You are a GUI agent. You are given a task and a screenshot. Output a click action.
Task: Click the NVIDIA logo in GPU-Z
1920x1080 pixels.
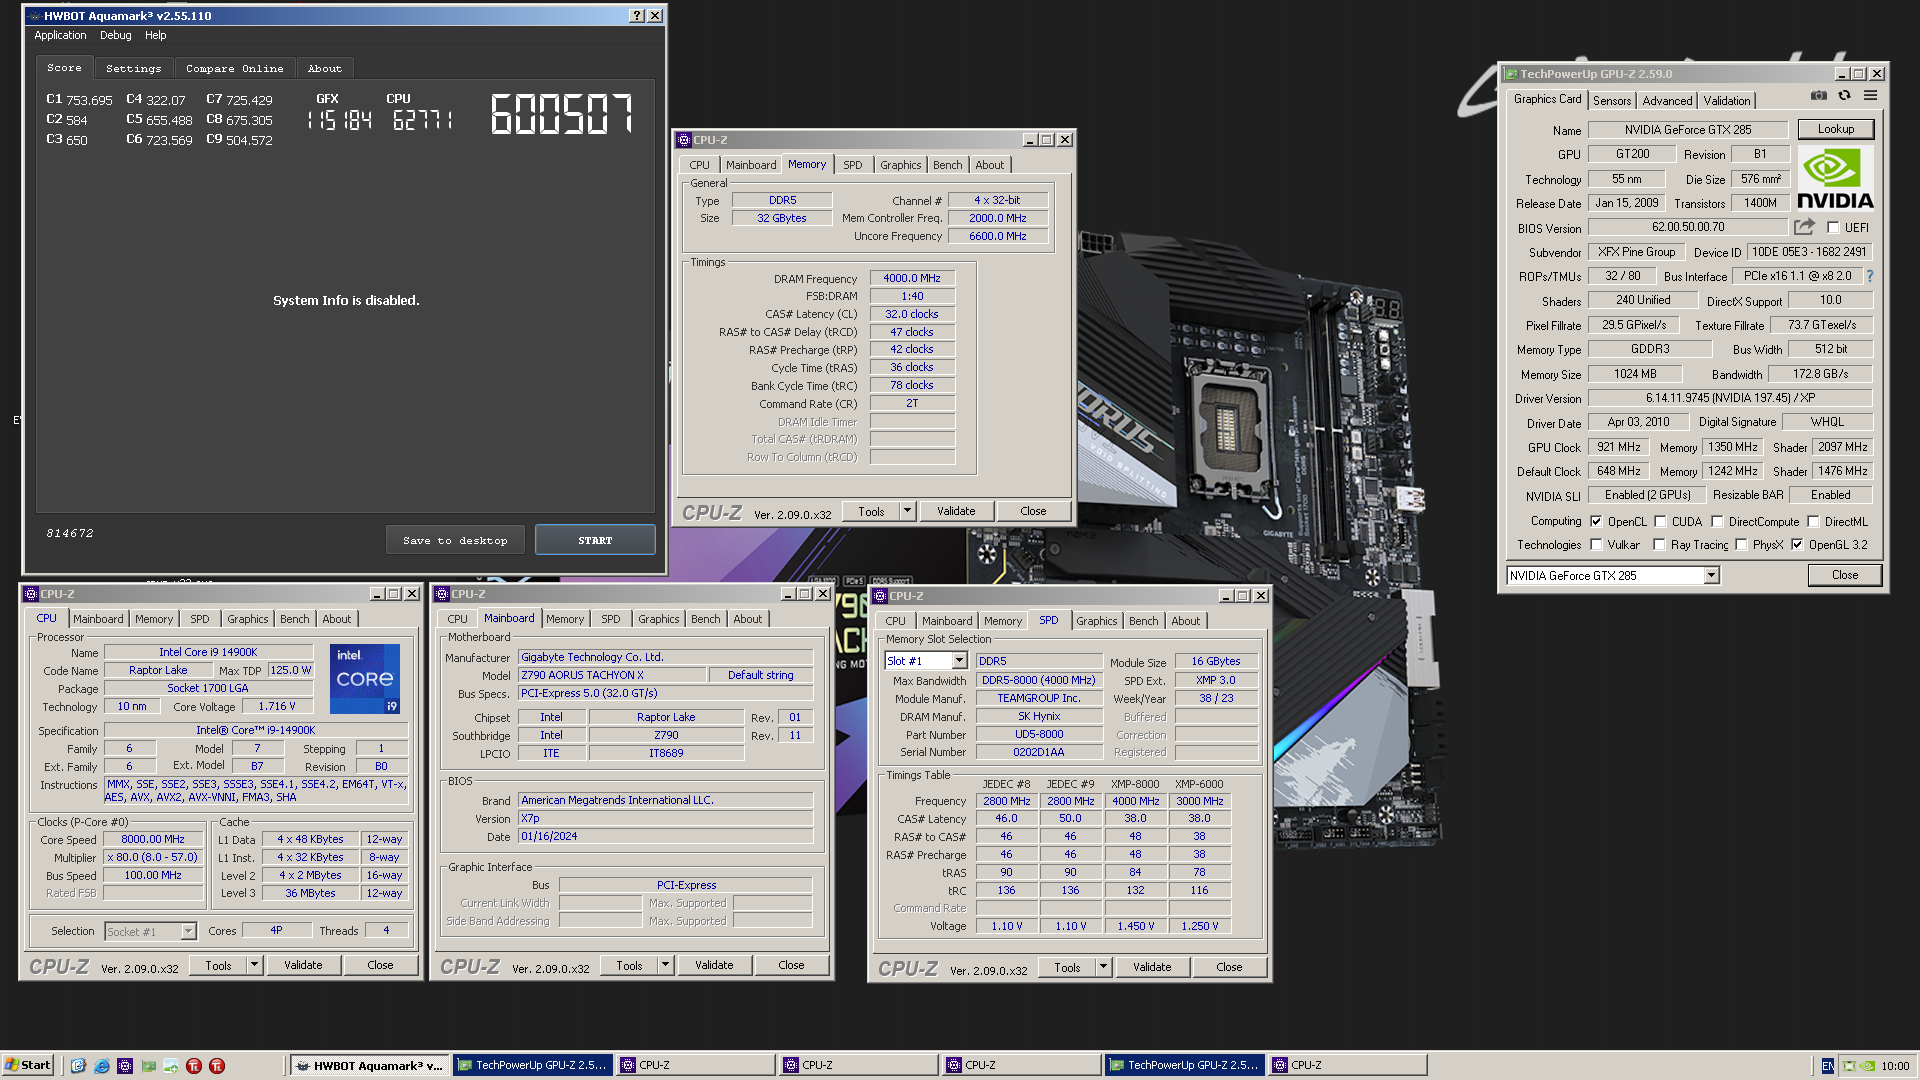click(1835, 178)
